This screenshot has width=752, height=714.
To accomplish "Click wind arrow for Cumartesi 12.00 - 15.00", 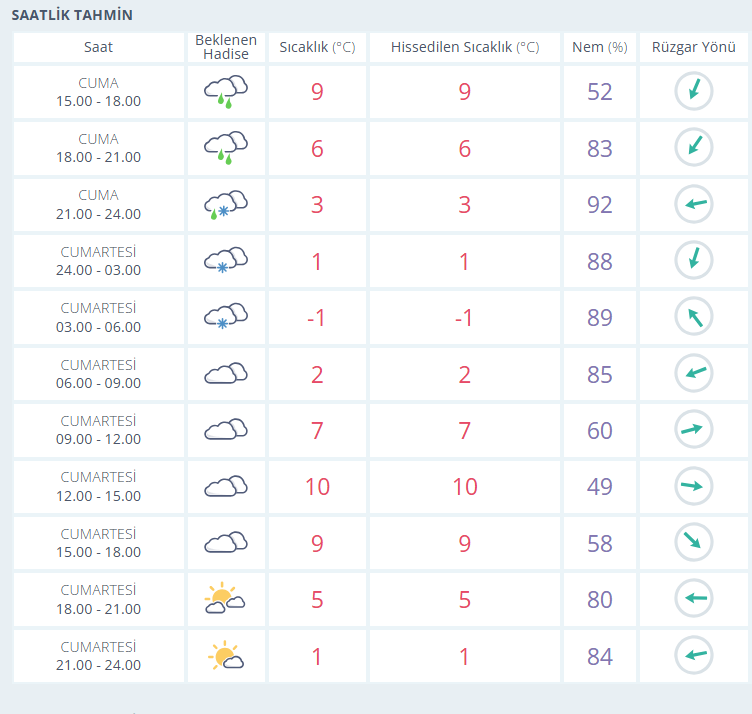I will pyautogui.click(x=694, y=486).
